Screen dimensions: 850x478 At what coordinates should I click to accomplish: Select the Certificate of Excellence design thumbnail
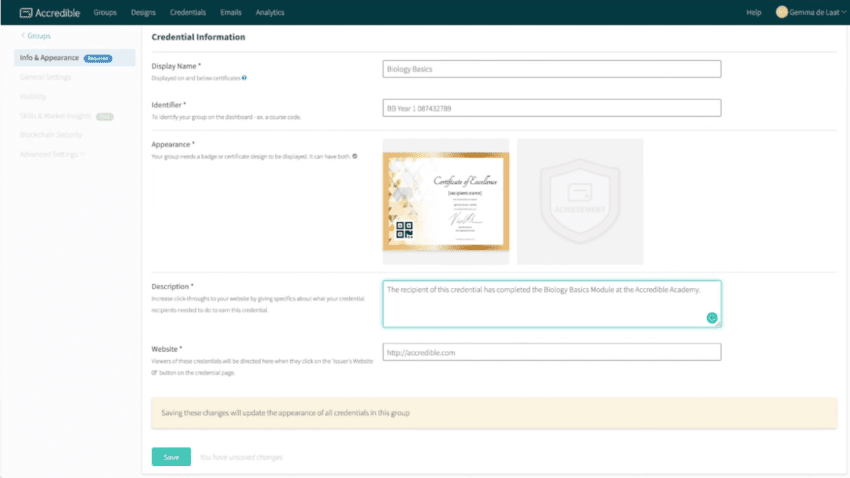point(446,201)
